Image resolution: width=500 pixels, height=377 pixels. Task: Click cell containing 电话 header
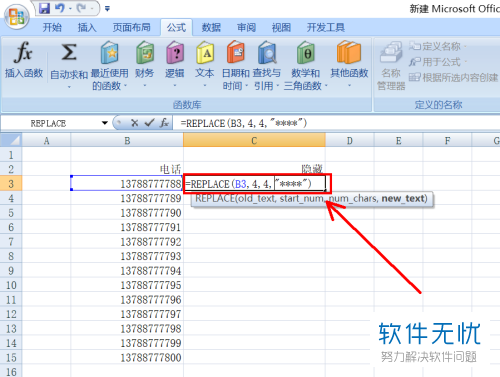point(127,169)
